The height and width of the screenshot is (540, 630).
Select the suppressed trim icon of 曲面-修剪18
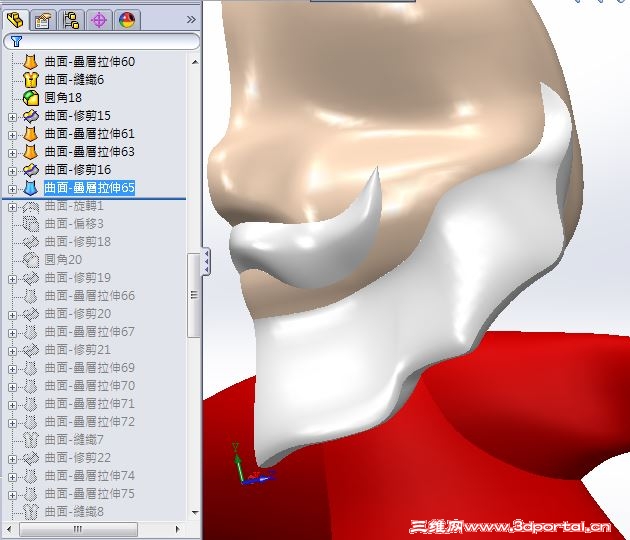pyautogui.click(x=31, y=242)
